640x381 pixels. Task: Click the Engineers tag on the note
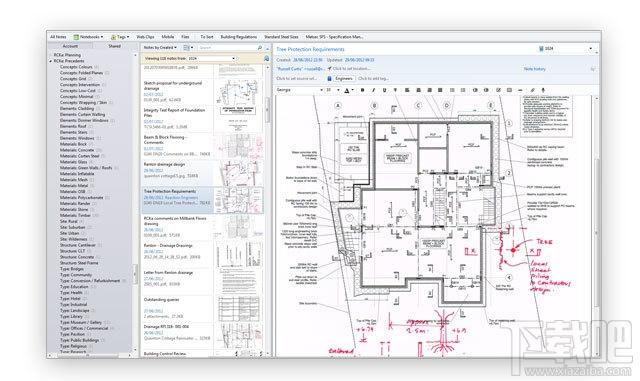pyautogui.click(x=344, y=78)
